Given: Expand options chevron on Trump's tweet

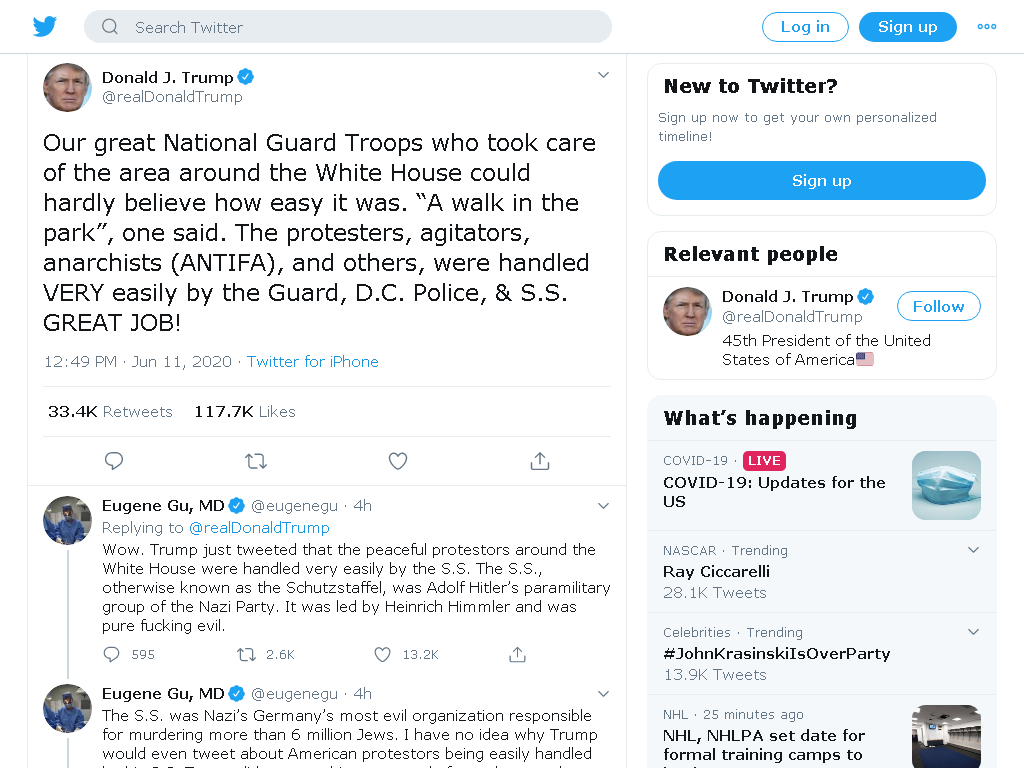Looking at the screenshot, I should 603,75.
